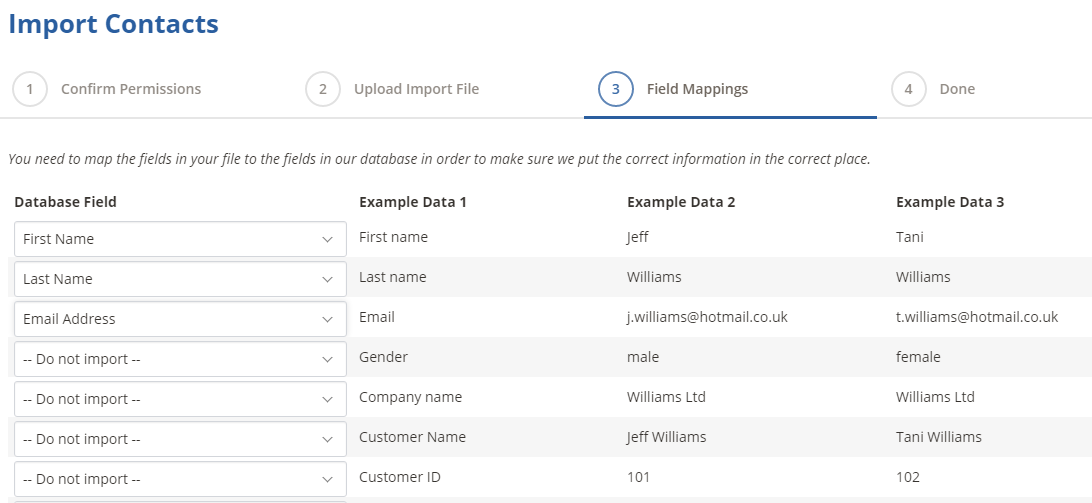This screenshot has height=503, width=1092.
Task: Expand the dropdown for Company name row
Action: (180, 399)
